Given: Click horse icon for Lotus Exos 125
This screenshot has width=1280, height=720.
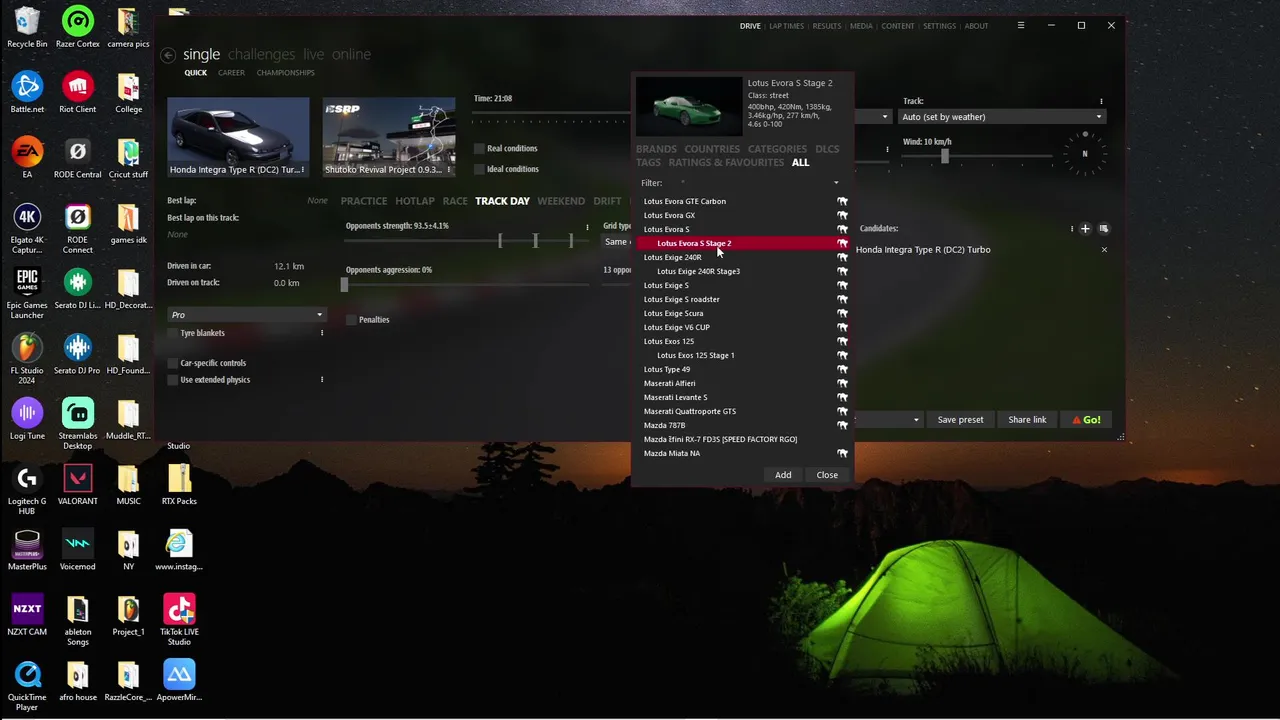Looking at the screenshot, I should [x=842, y=341].
